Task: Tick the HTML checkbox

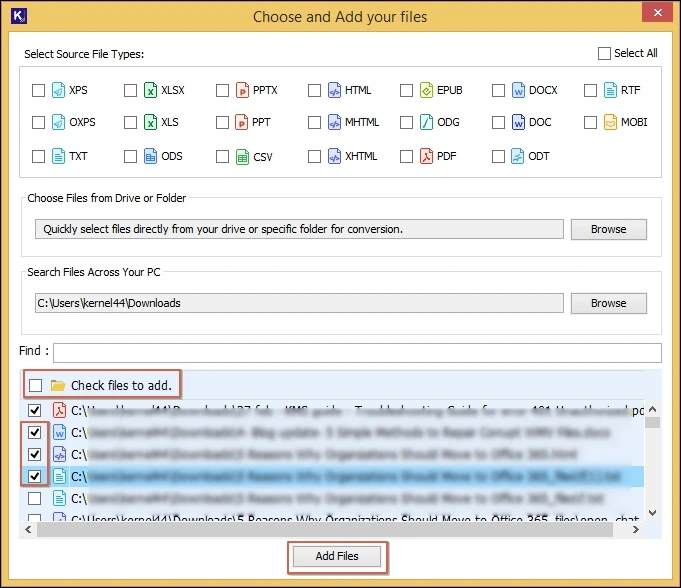Action: pyautogui.click(x=314, y=90)
